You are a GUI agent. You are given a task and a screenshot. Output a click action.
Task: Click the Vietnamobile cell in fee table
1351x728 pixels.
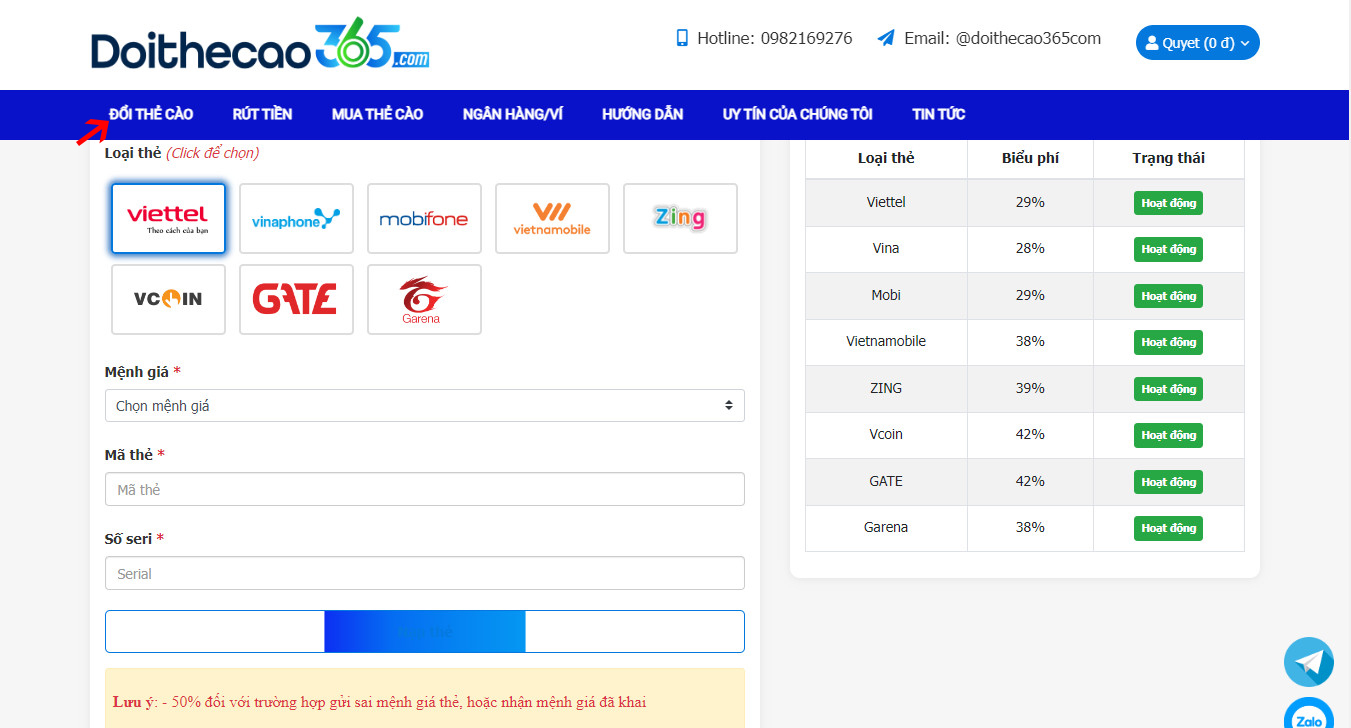886,341
